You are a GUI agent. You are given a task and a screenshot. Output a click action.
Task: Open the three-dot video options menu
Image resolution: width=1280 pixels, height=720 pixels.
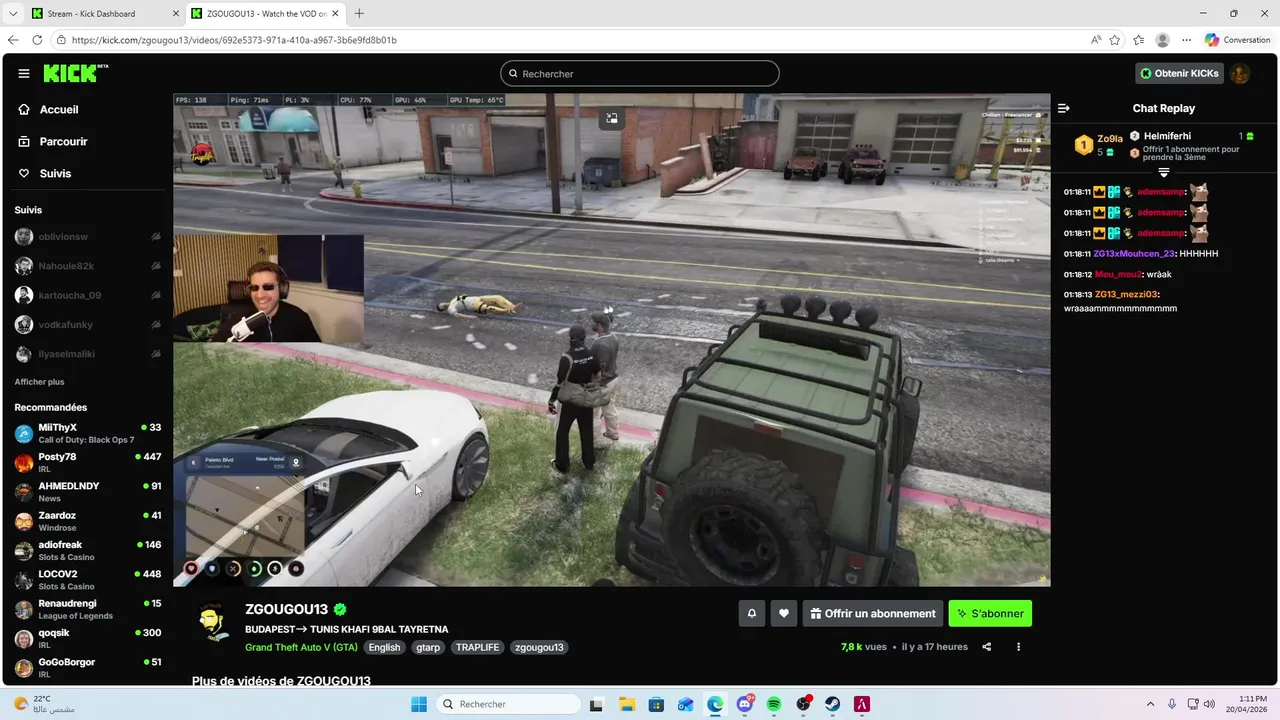1019,647
